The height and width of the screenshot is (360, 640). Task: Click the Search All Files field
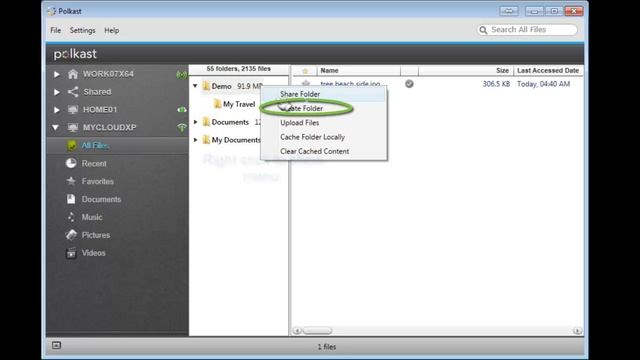(x=527, y=30)
